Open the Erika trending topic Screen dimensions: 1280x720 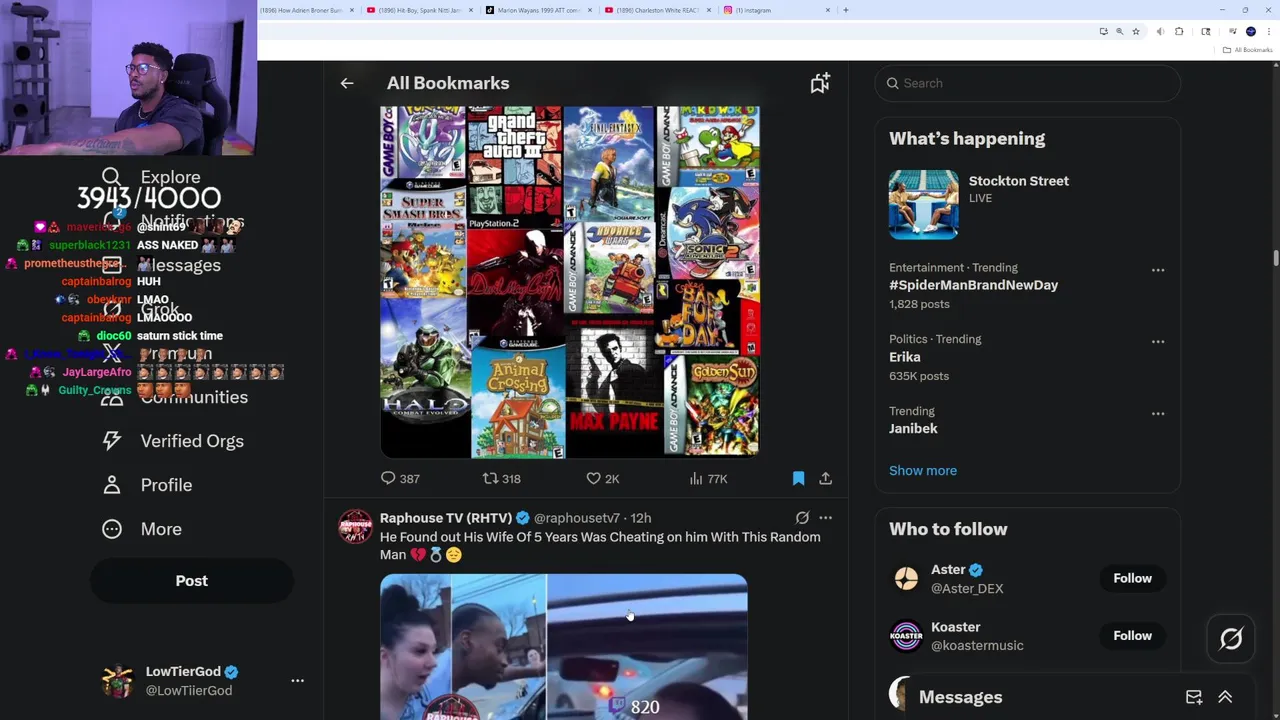[905, 357]
